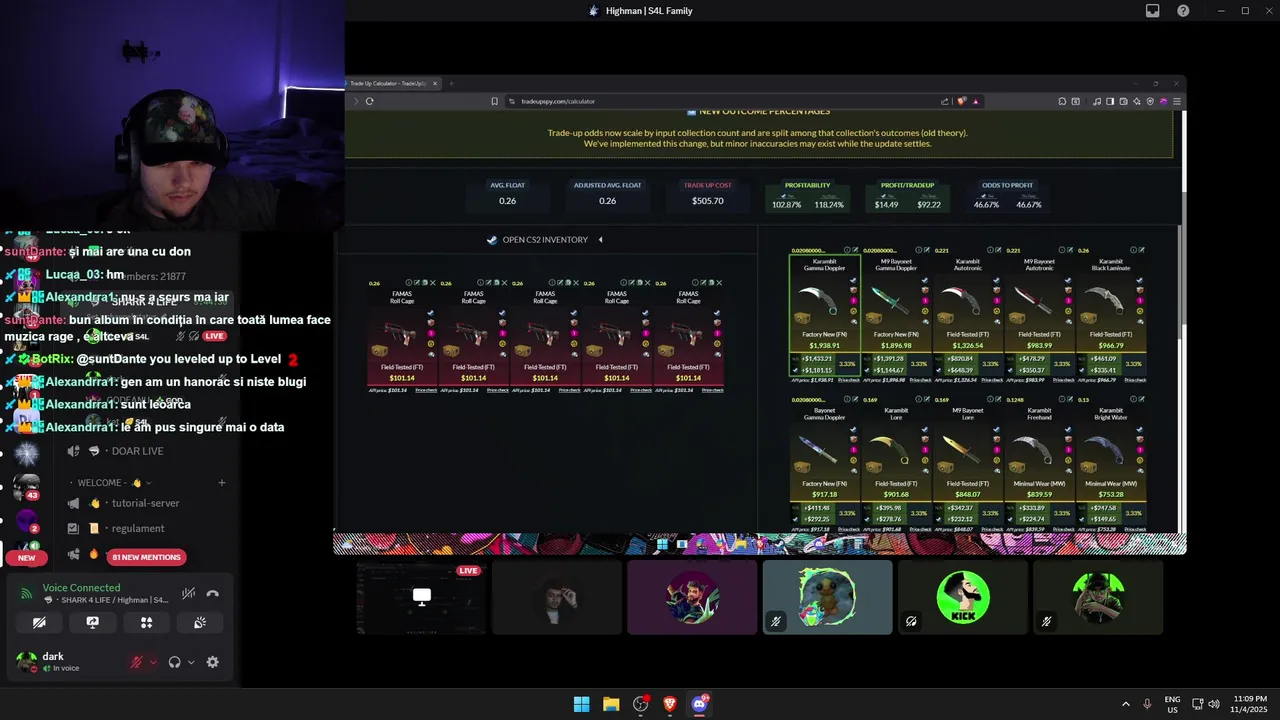Open microphone input options arrow

[x=153, y=662]
